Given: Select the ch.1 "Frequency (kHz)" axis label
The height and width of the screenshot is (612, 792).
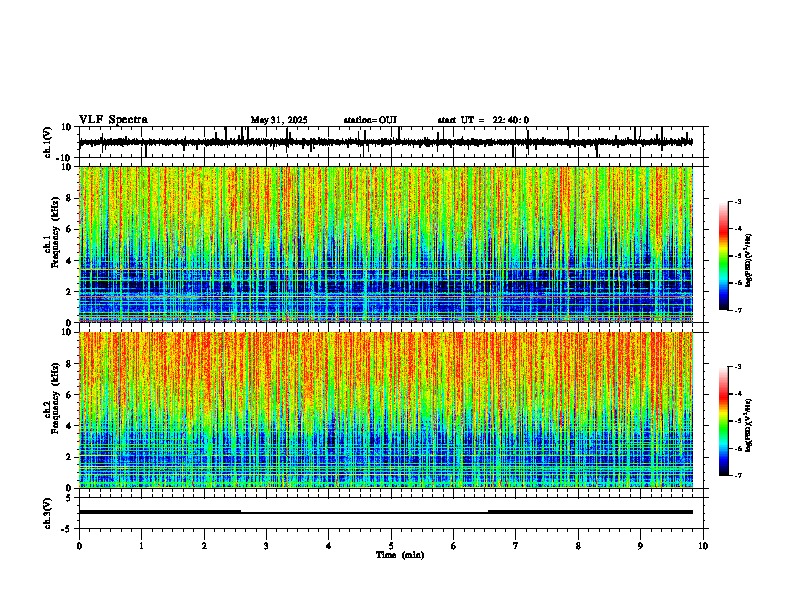Looking at the screenshot, I should coord(55,232).
